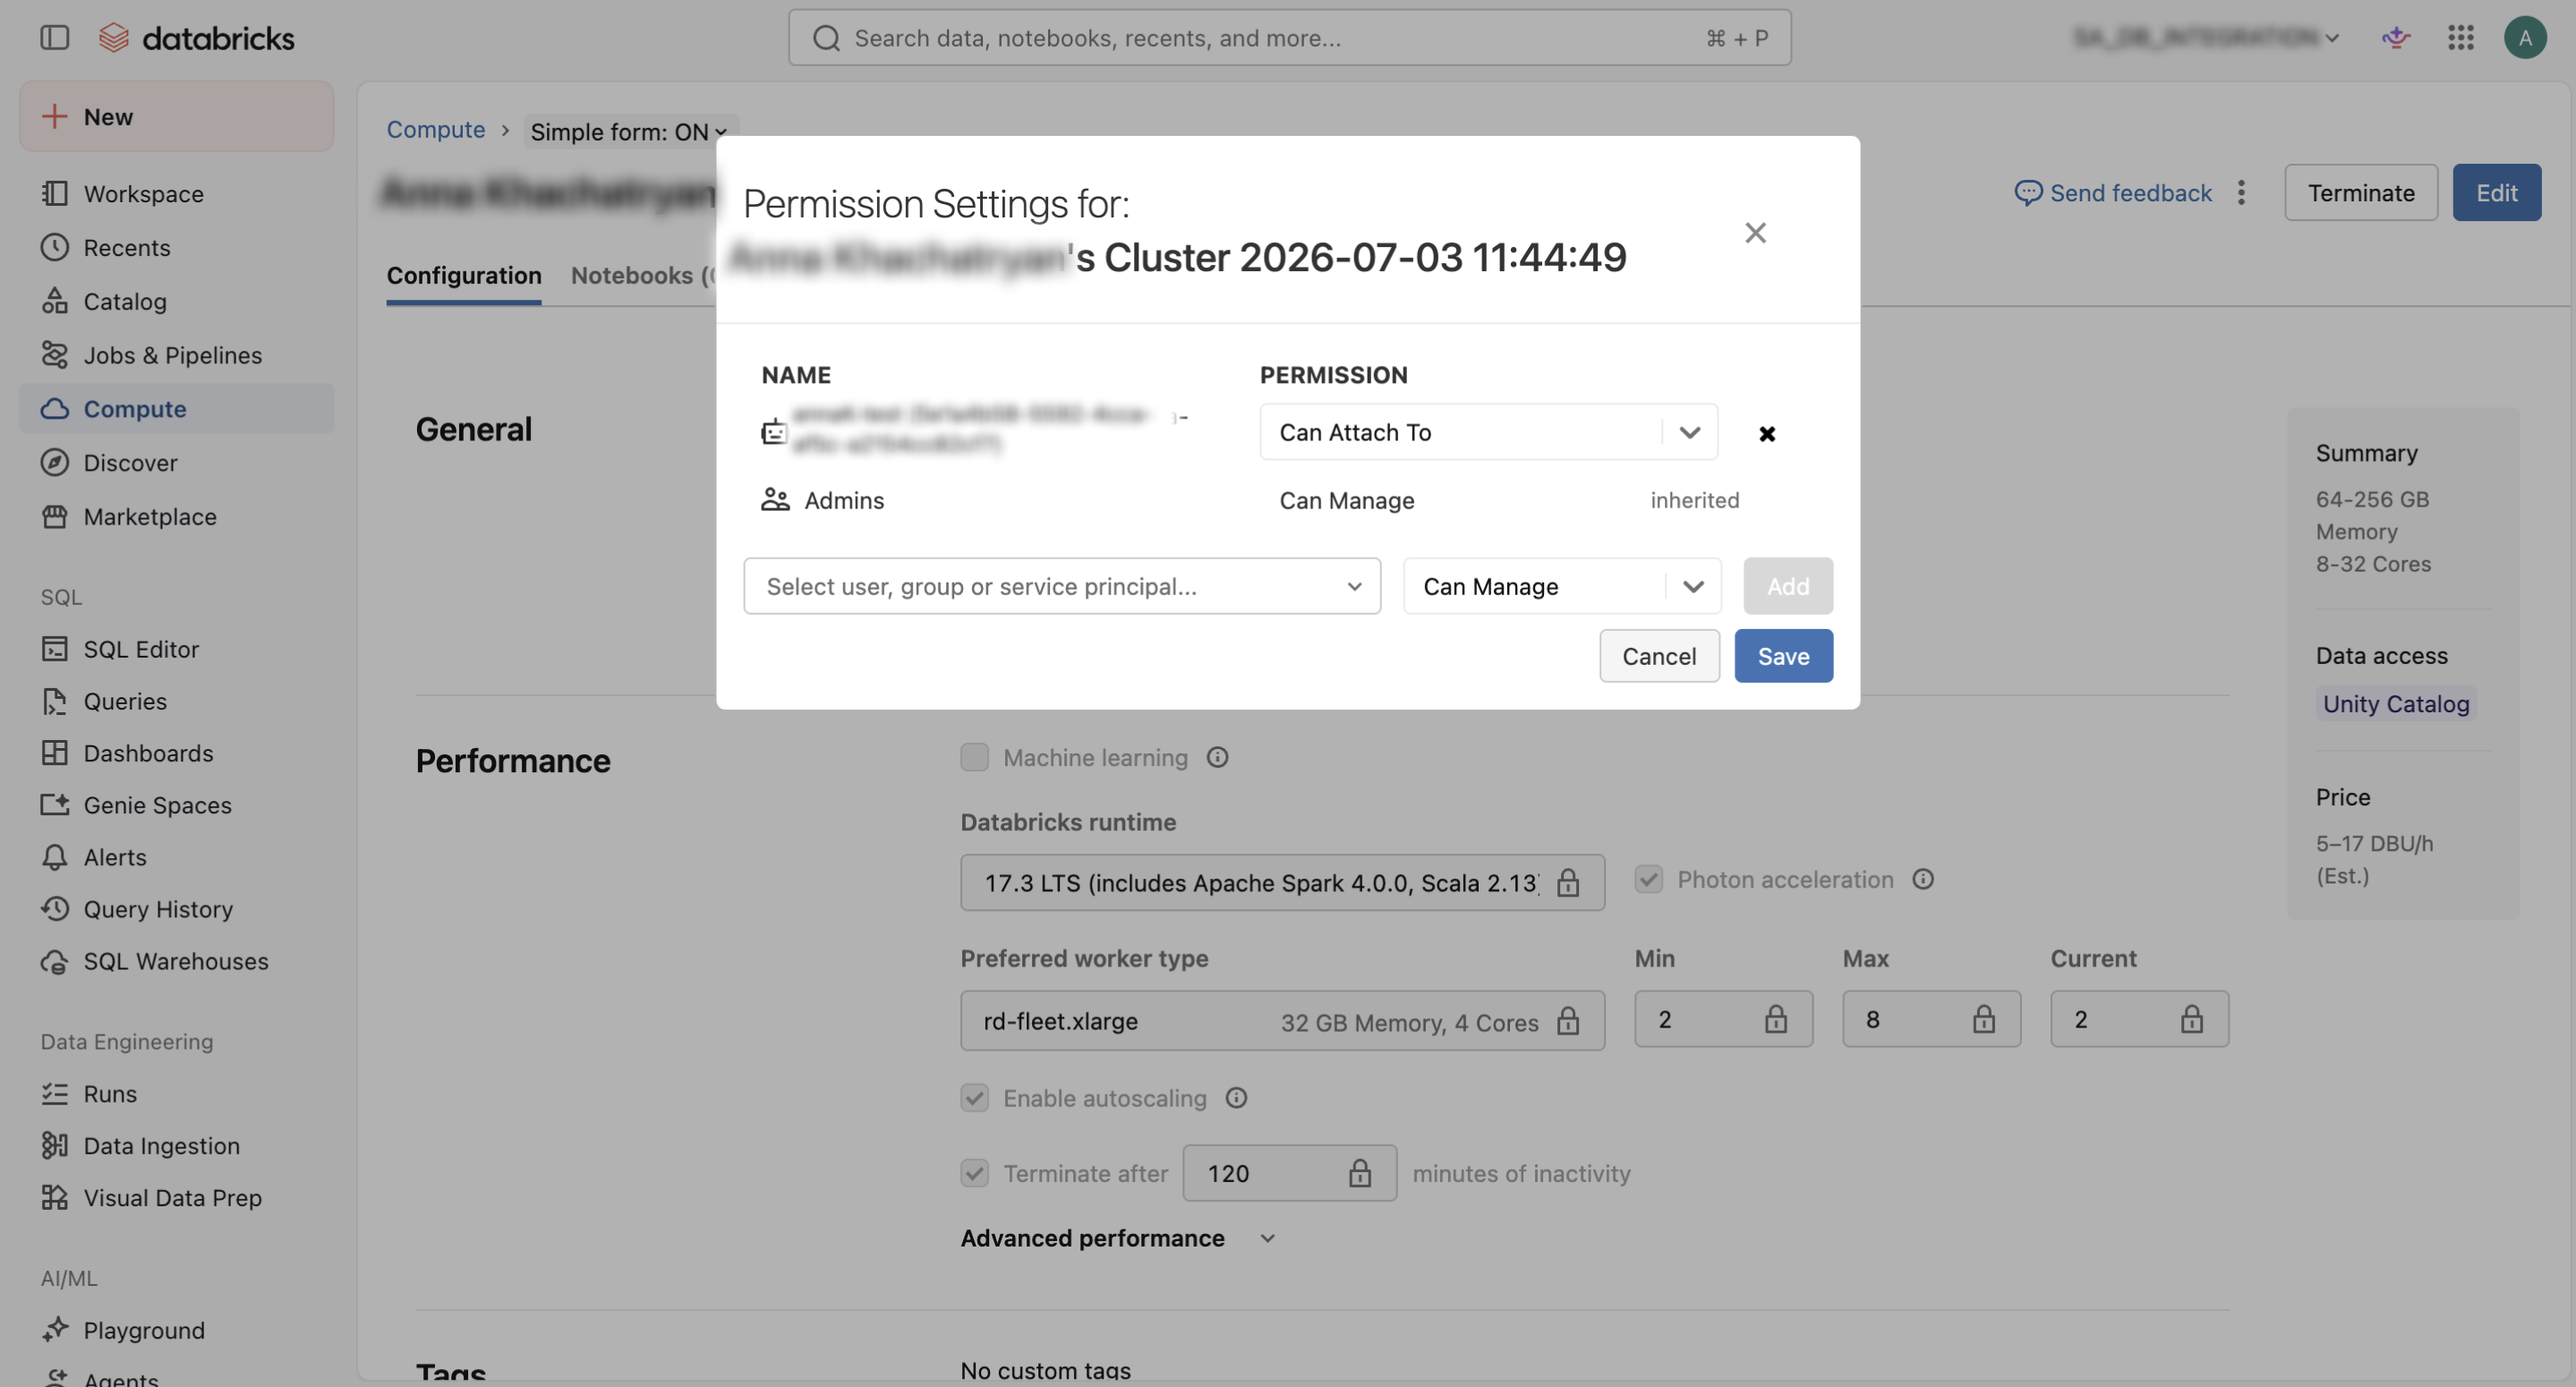Click the lock icon in Min workers field

pos(1775,1018)
